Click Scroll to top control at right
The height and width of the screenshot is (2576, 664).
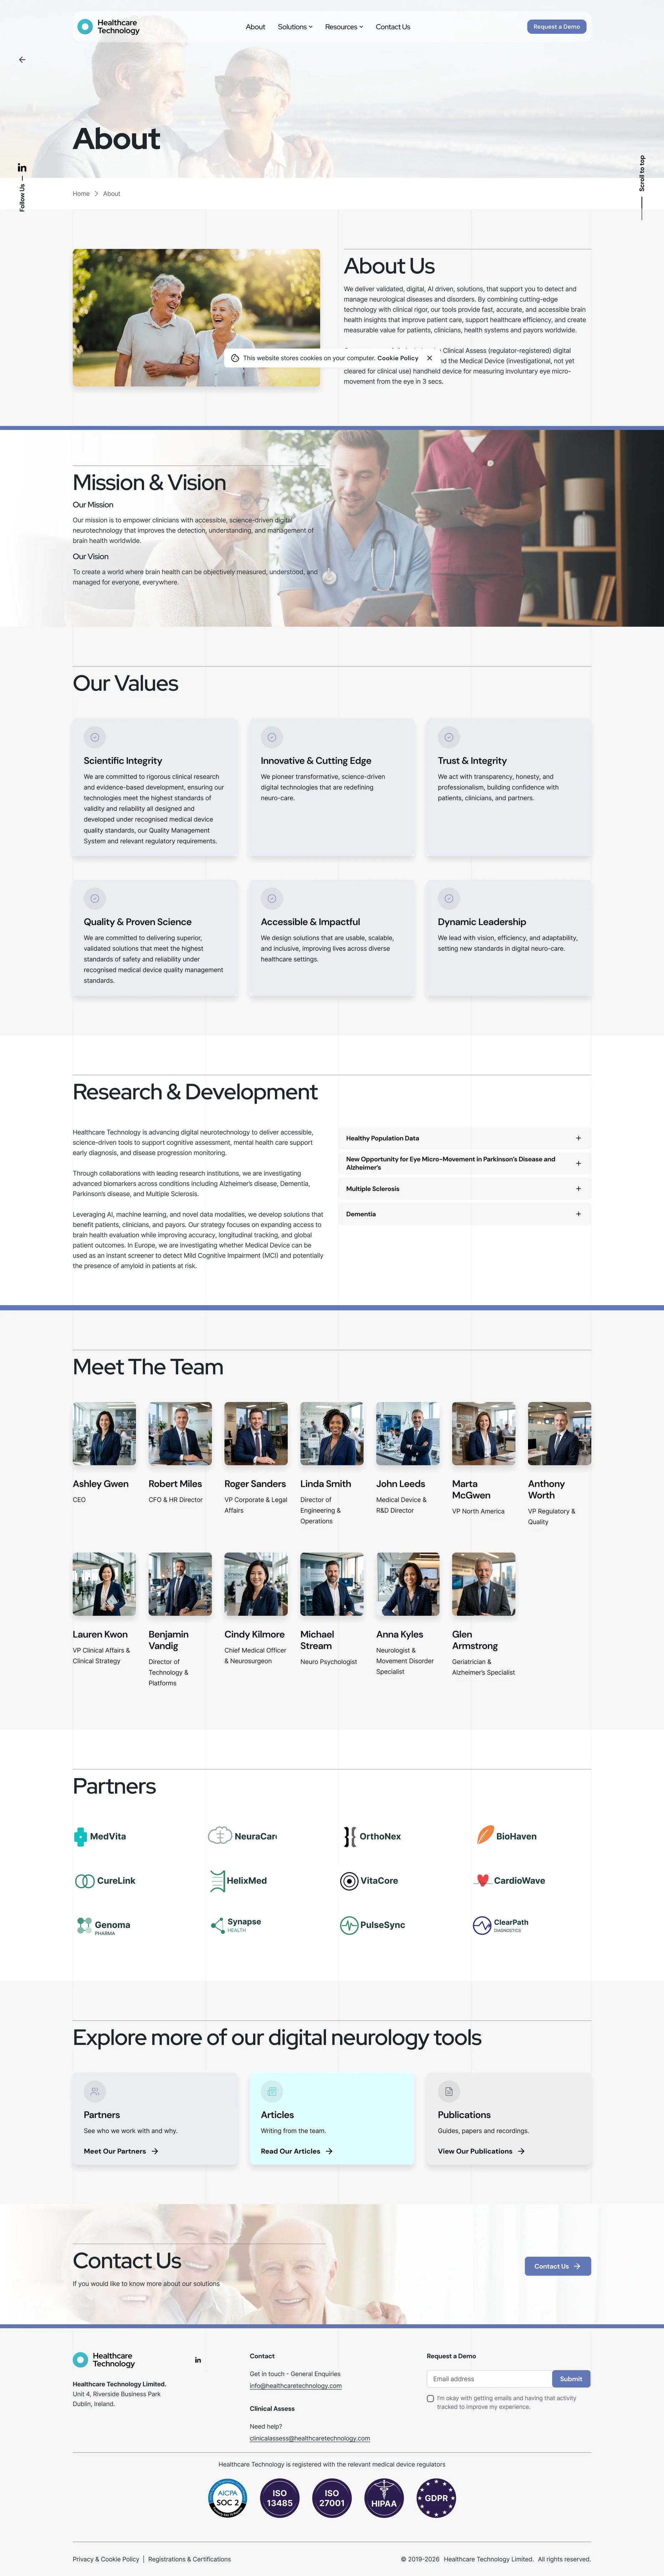click(x=642, y=187)
